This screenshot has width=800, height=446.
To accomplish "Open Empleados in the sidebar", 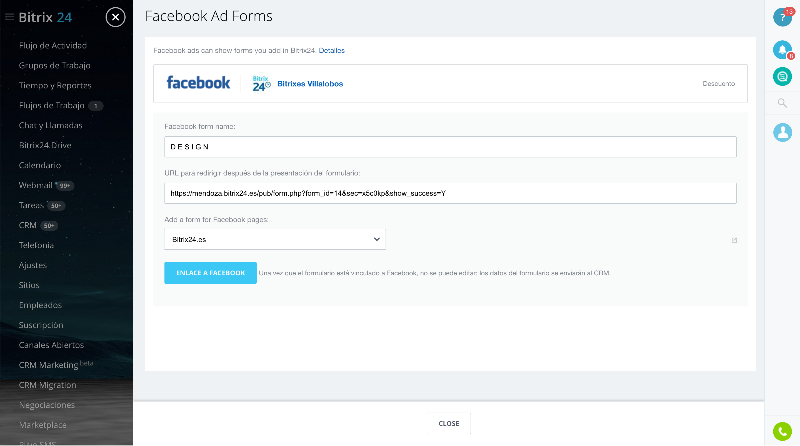I will [40, 305].
